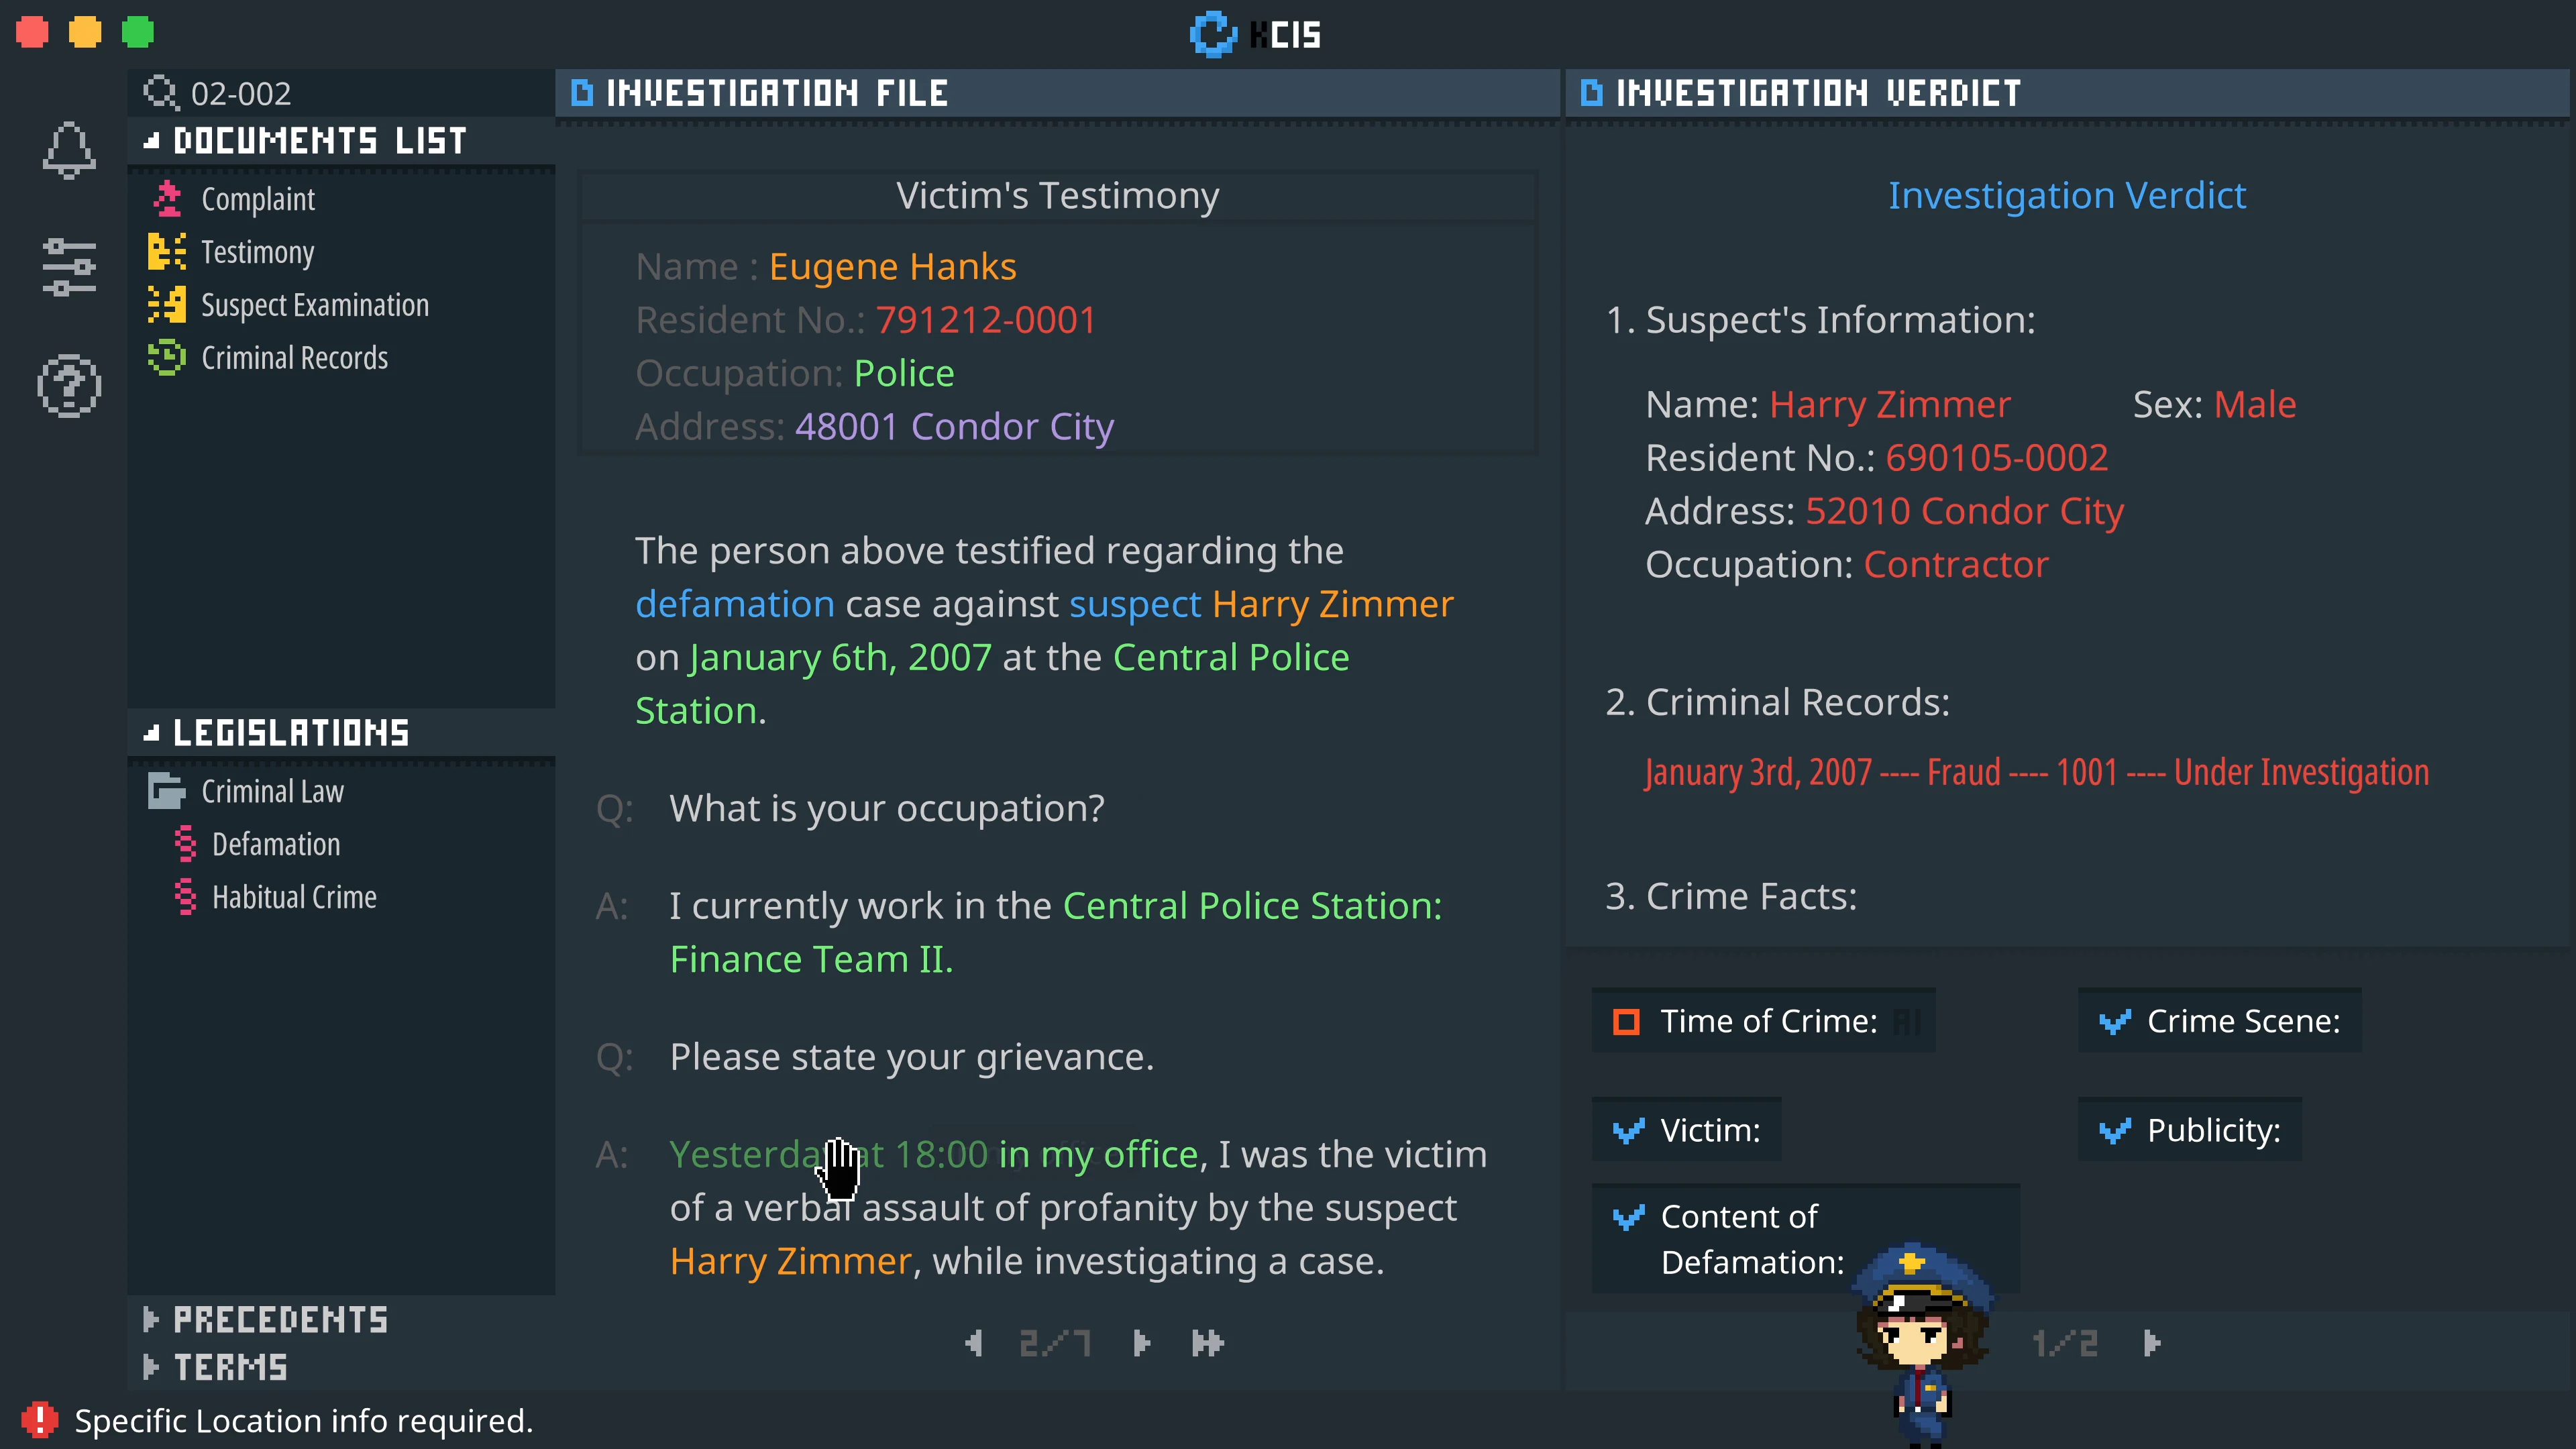Image resolution: width=2576 pixels, height=1449 pixels.
Task: Click the notification bell icon
Action: 69,150
